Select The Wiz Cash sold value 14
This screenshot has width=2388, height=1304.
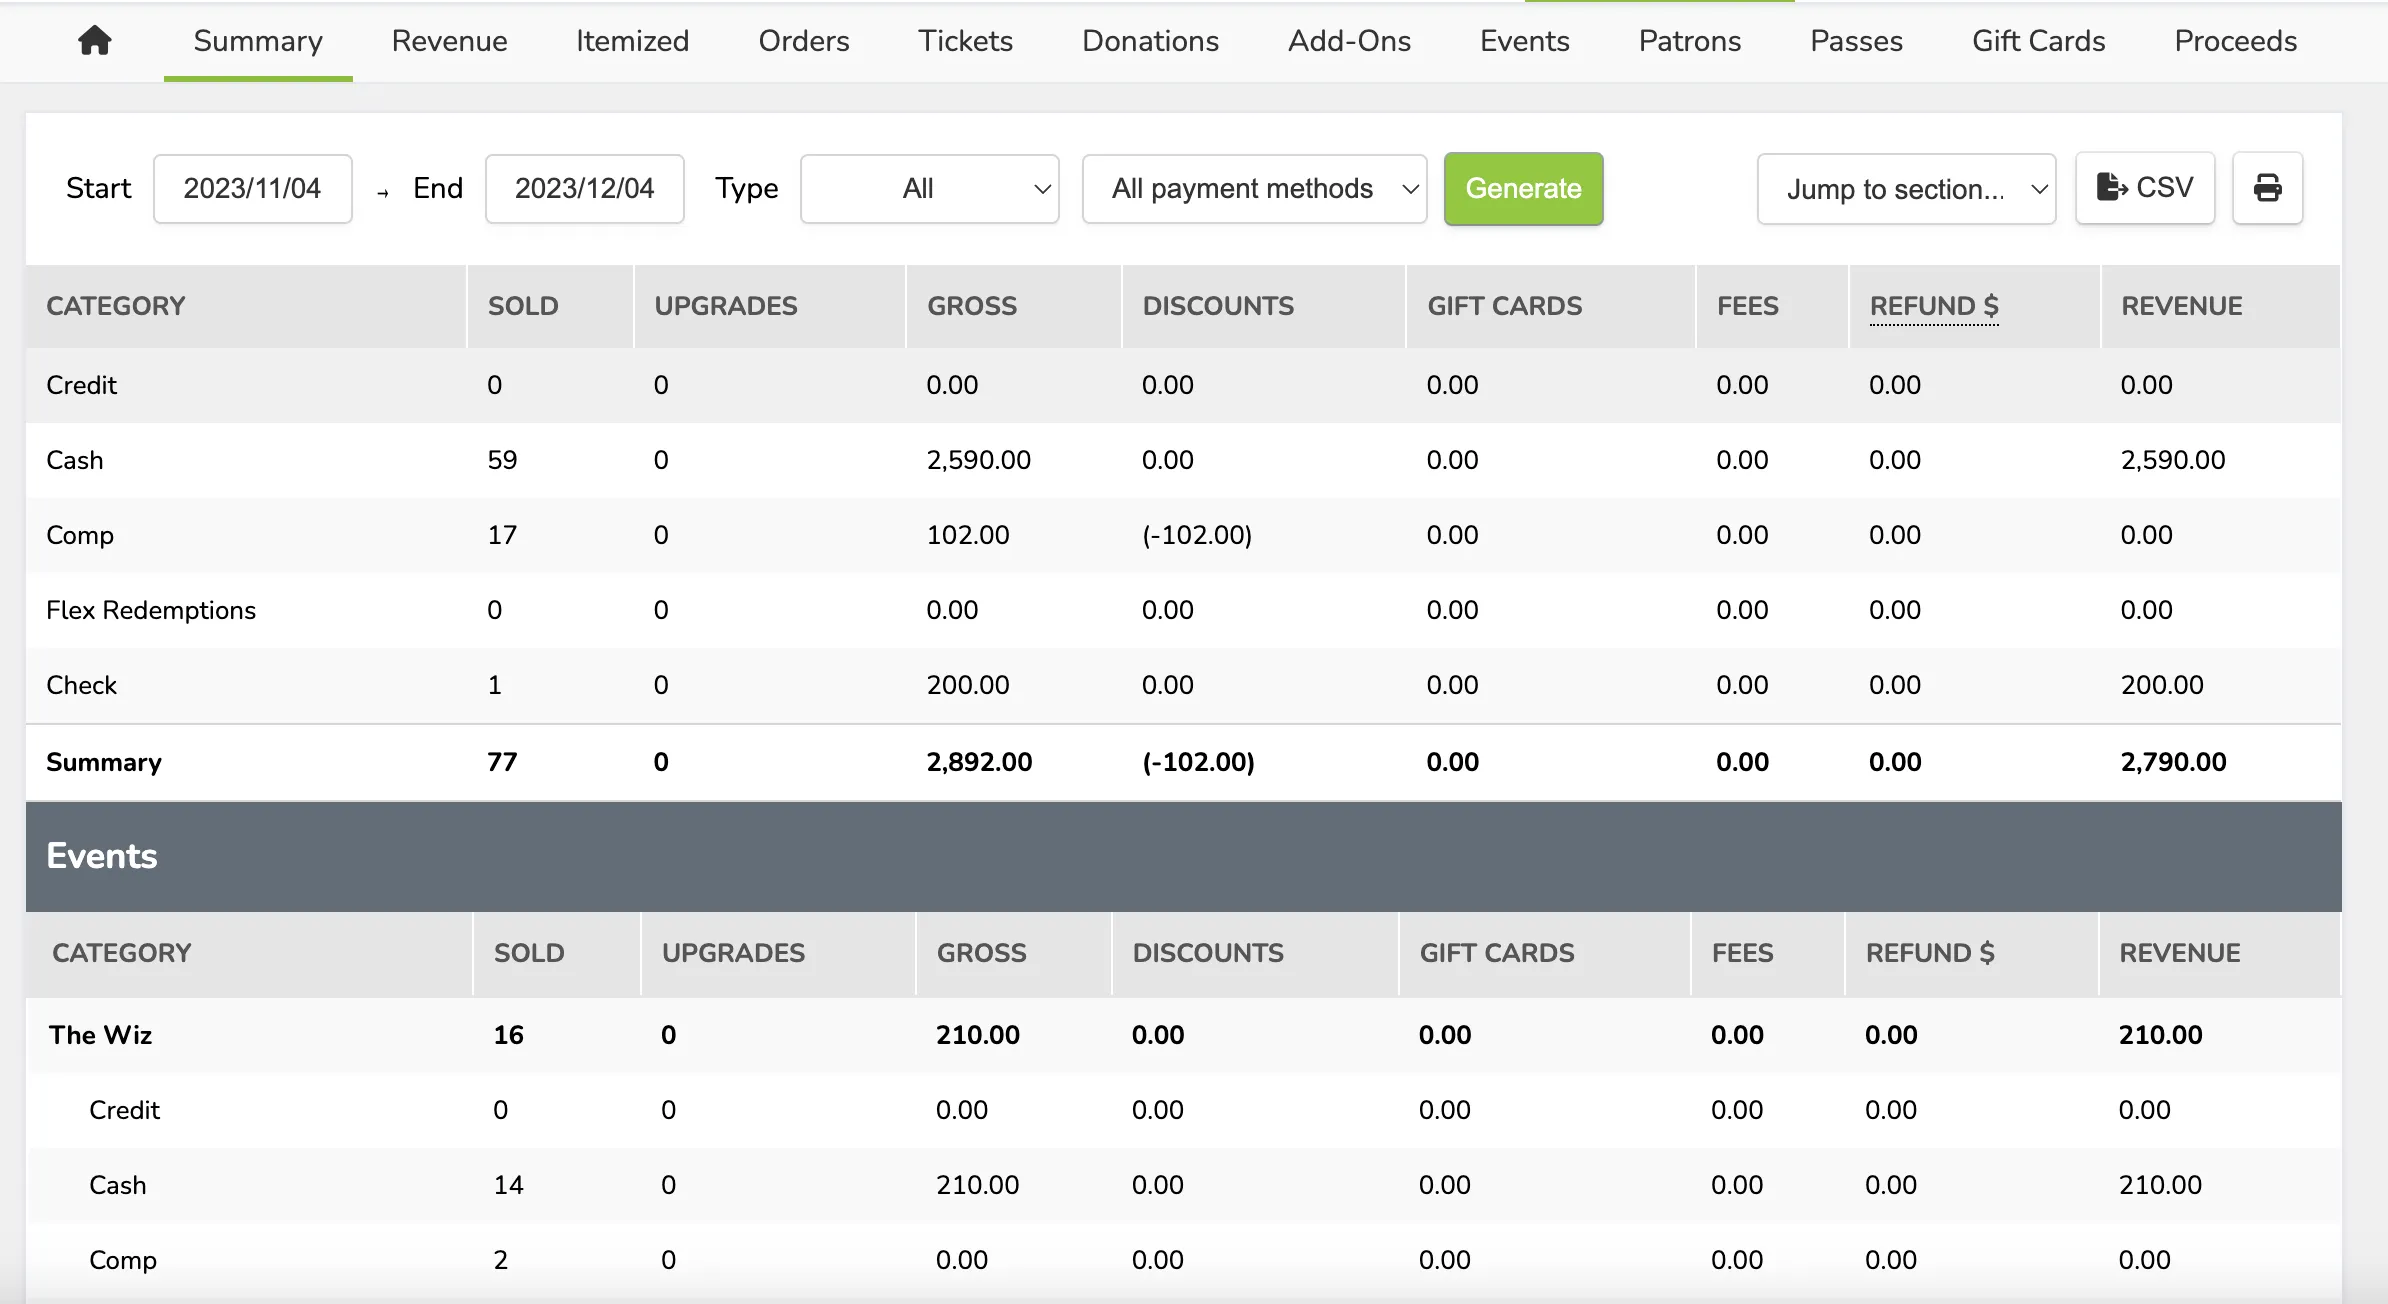[508, 1185]
